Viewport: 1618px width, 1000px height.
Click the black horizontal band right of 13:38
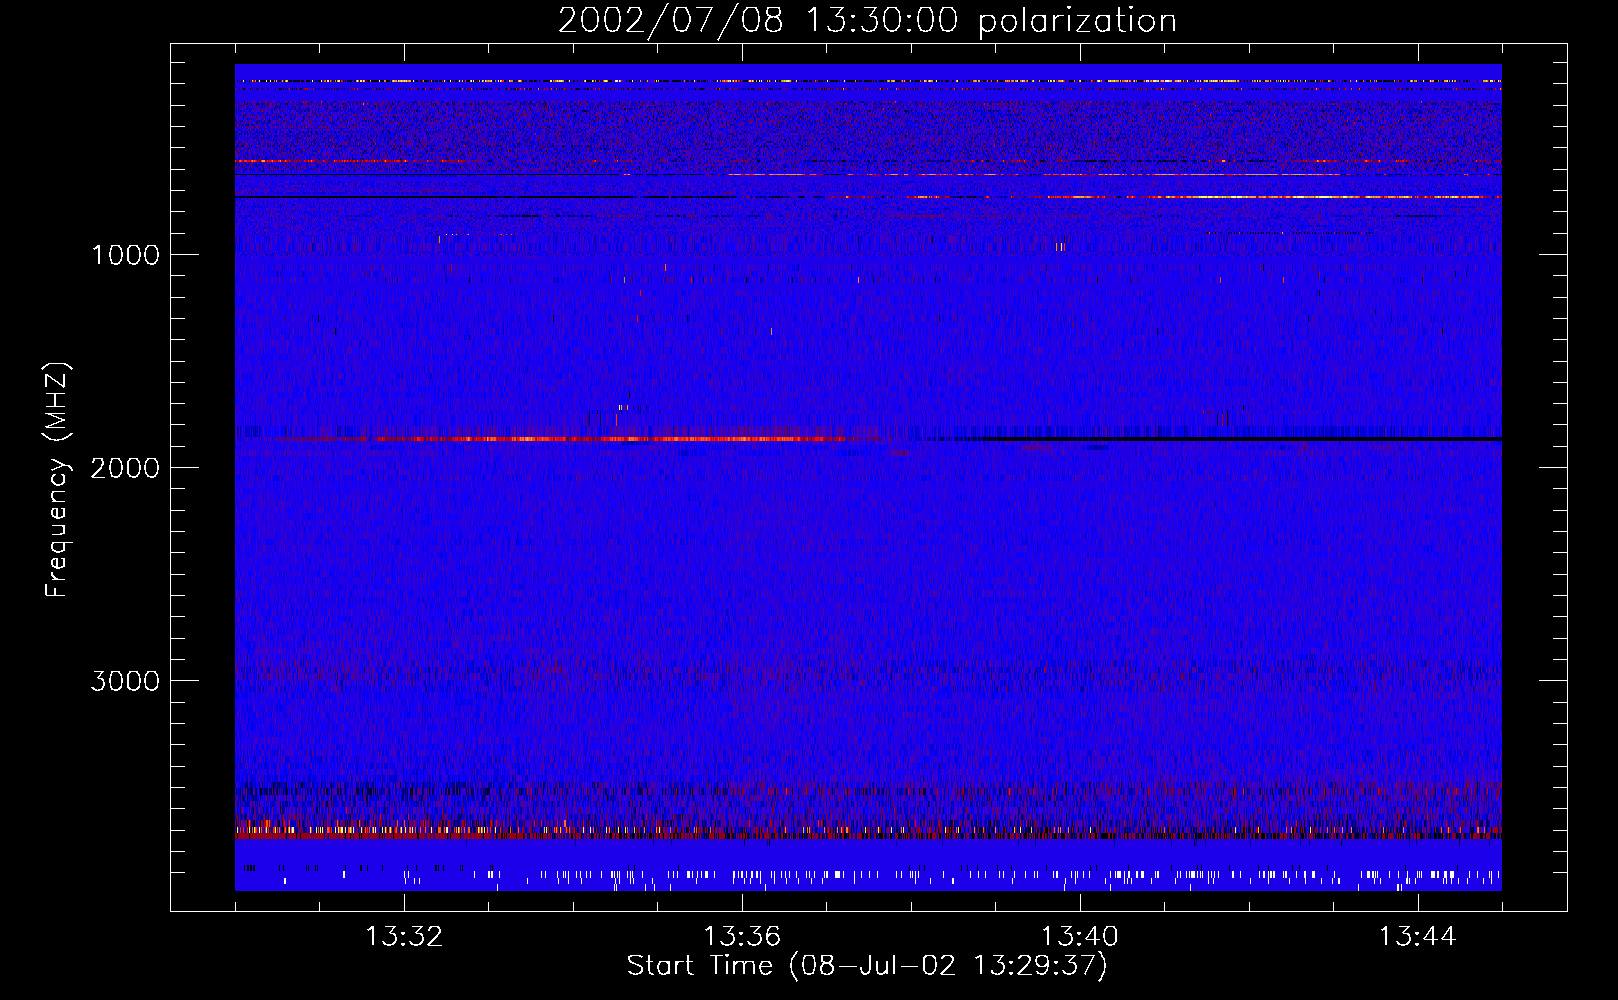tap(1240, 439)
